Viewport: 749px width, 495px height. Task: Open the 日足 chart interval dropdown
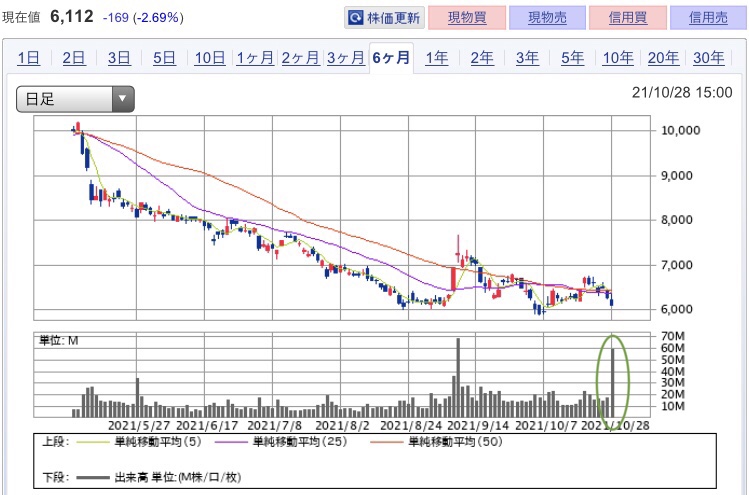coord(75,98)
